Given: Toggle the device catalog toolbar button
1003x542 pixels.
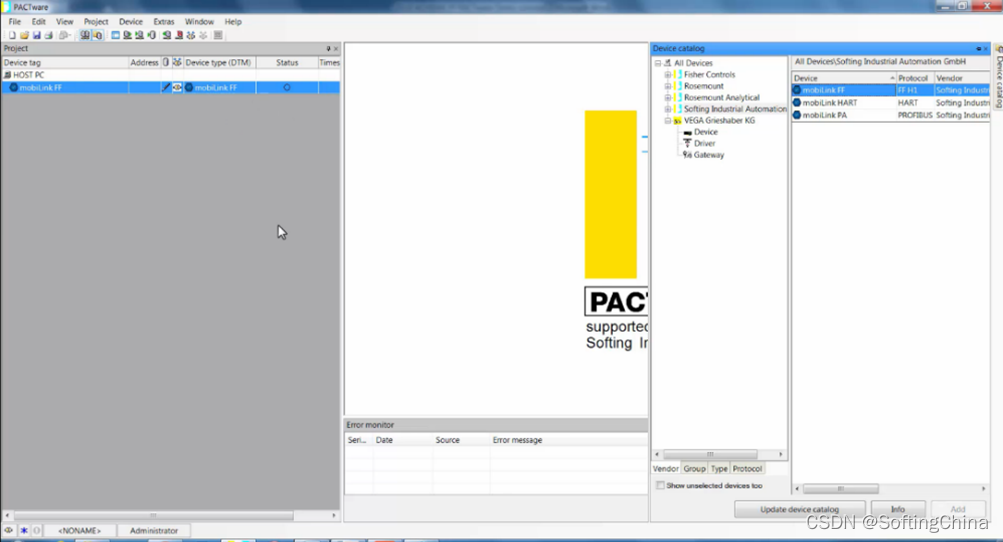Looking at the screenshot, I should (97, 35).
